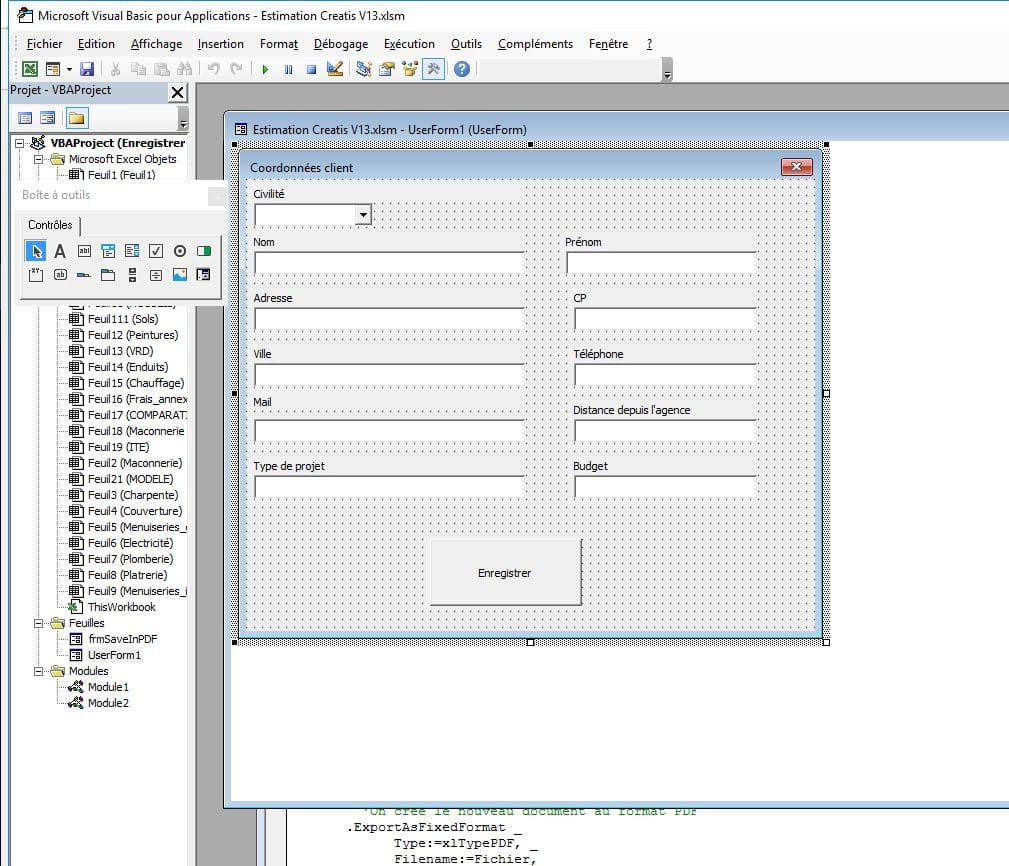Screen dimensions: 1009x866
Task: Pick the CheckBox control from the toolbox
Action: click(156, 251)
